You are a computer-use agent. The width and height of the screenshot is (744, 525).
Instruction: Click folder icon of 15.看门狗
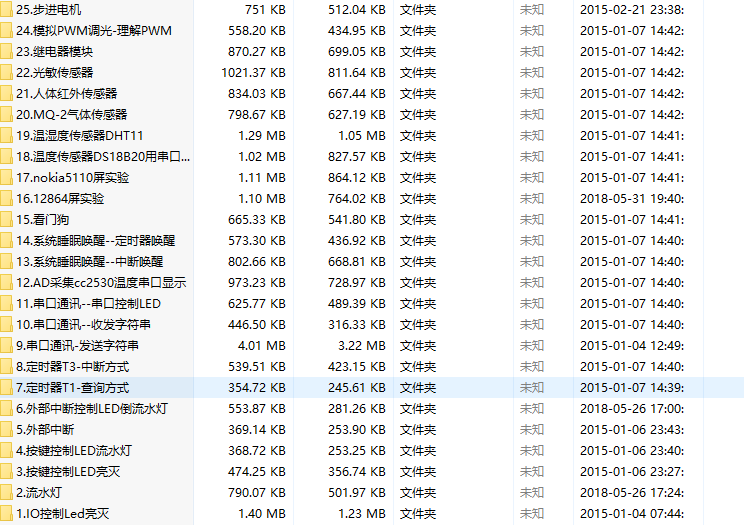[6, 219]
